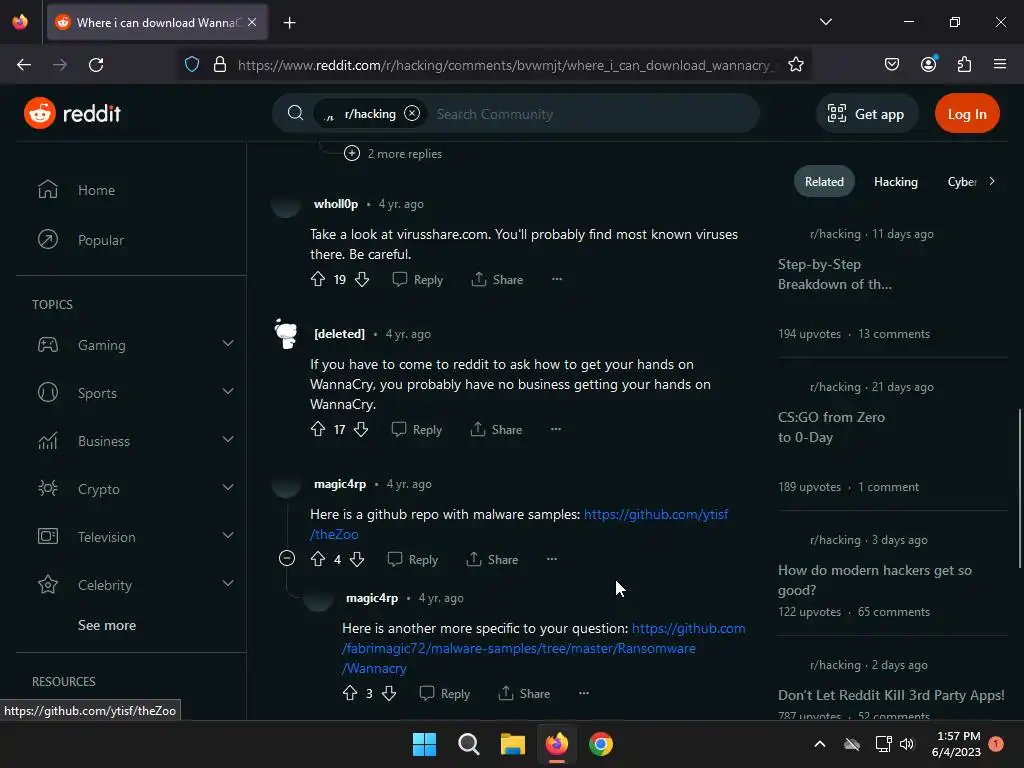This screenshot has width=1024, height=768.
Task: Open Google Chrome from the taskbar
Action: pyautogui.click(x=601, y=744)
